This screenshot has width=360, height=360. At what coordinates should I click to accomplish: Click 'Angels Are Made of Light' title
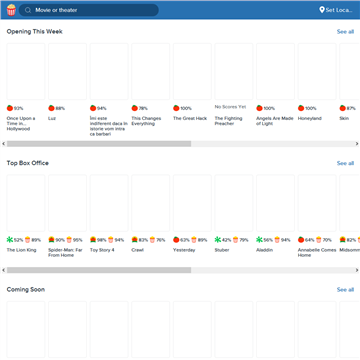coord(275,121)
